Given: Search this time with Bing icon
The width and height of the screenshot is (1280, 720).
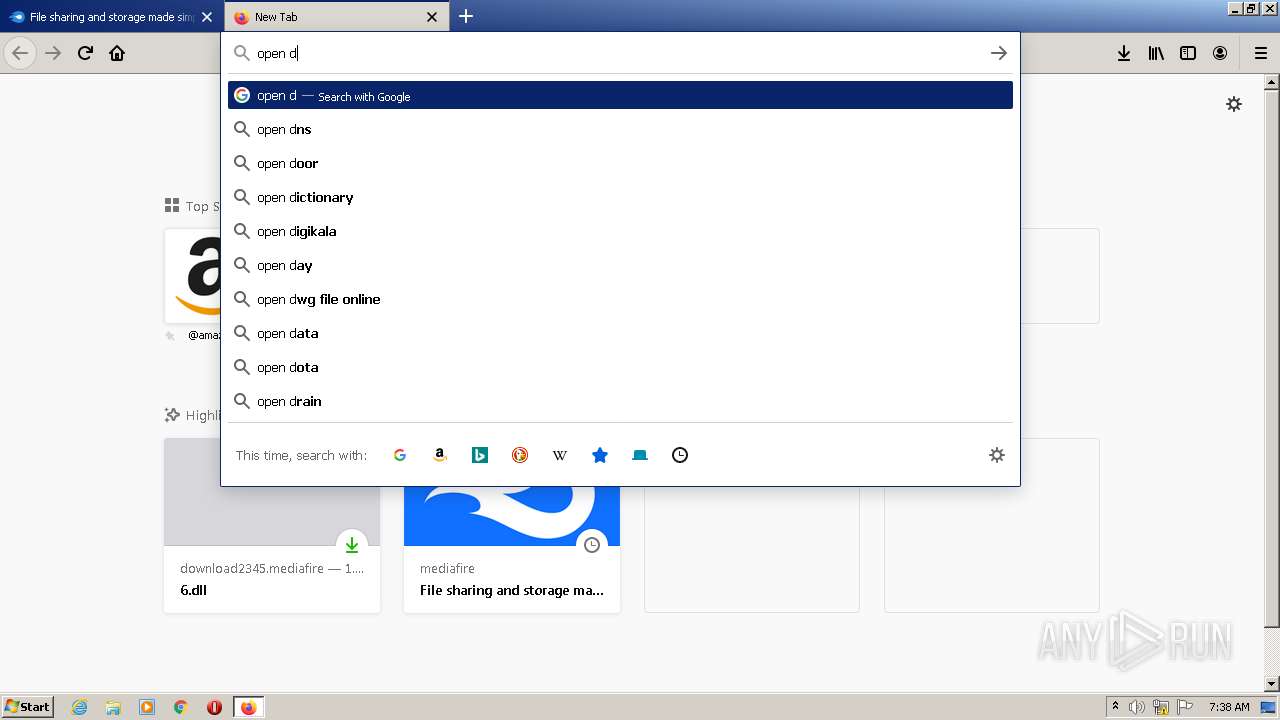Looking at the screenshot, I should 480,455.
